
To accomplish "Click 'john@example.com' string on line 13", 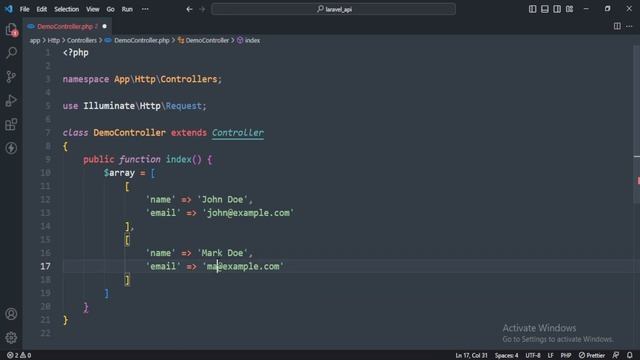I will click(x=248, y=213).
